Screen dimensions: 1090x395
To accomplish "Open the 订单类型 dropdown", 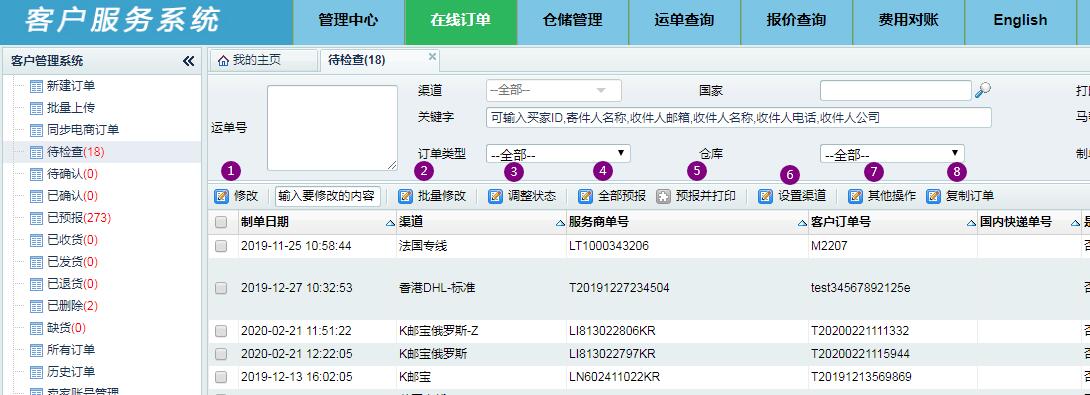I will tap(558, 154).
